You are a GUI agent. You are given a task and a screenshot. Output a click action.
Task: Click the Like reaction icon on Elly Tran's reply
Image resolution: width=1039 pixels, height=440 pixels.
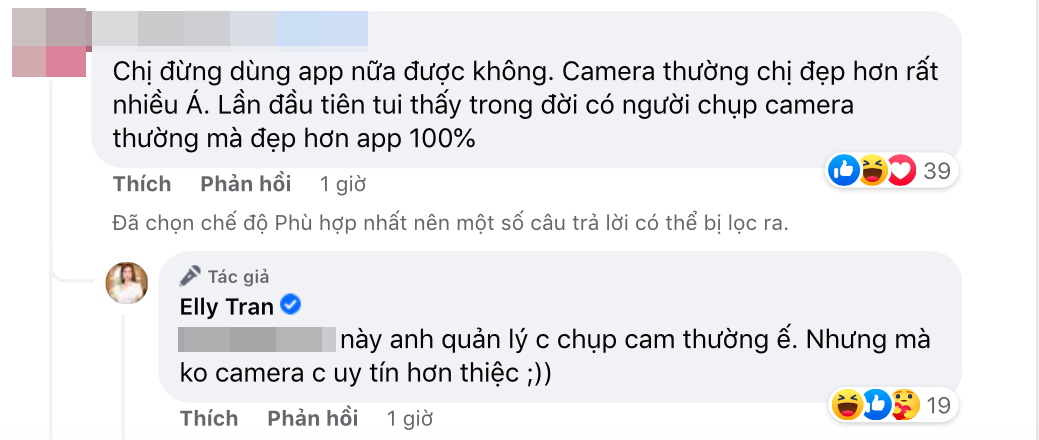877,405
